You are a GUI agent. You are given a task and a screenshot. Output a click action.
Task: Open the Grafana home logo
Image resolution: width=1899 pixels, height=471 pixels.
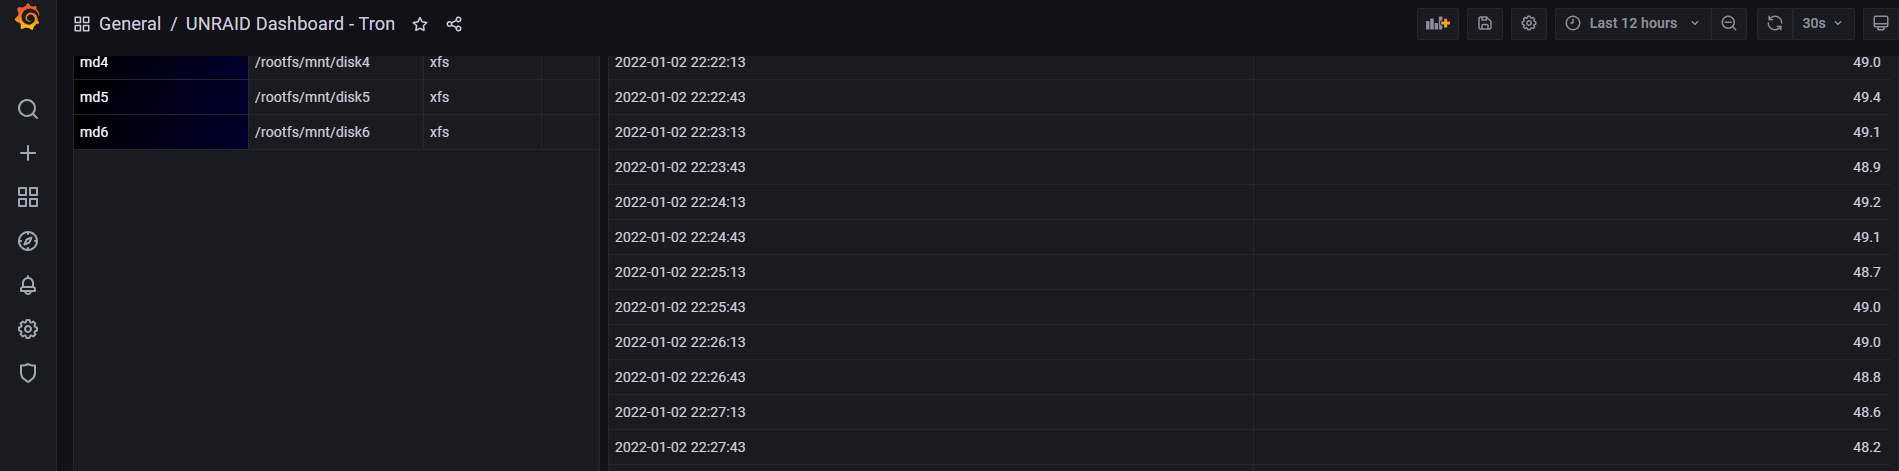point(28,17)
